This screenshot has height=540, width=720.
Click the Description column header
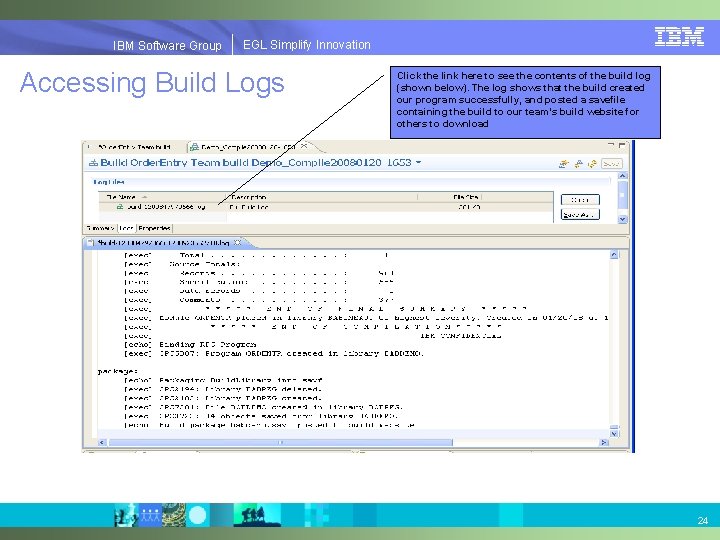[249, 197]
